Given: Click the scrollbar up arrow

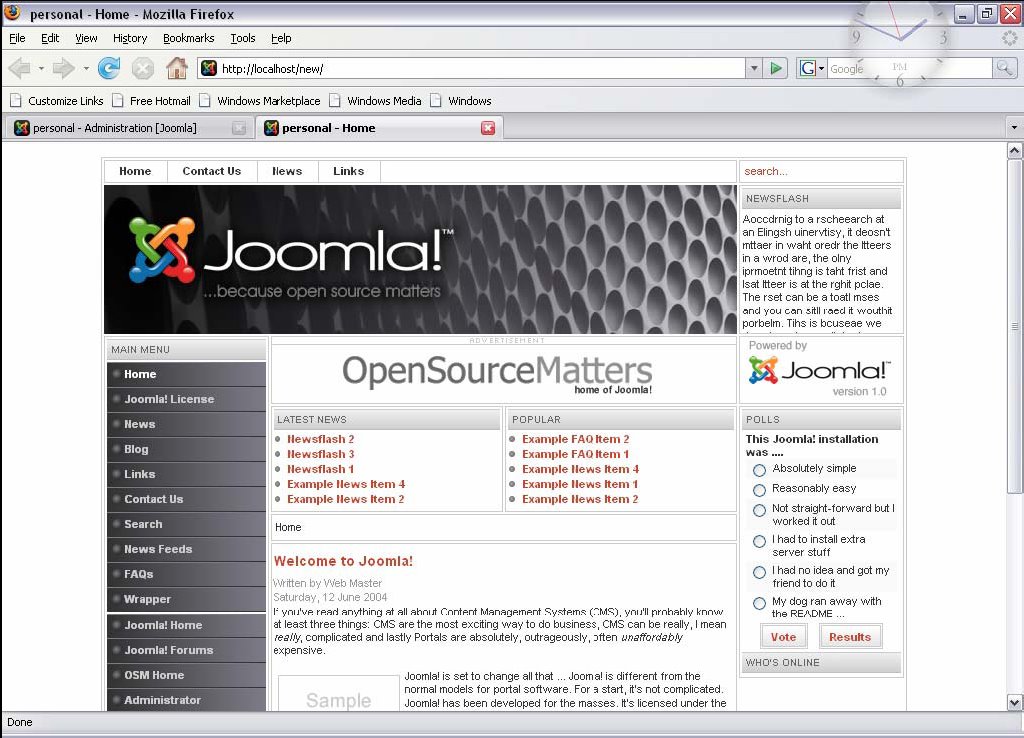Looking at the screenshot, I should tap(1014, 151).
